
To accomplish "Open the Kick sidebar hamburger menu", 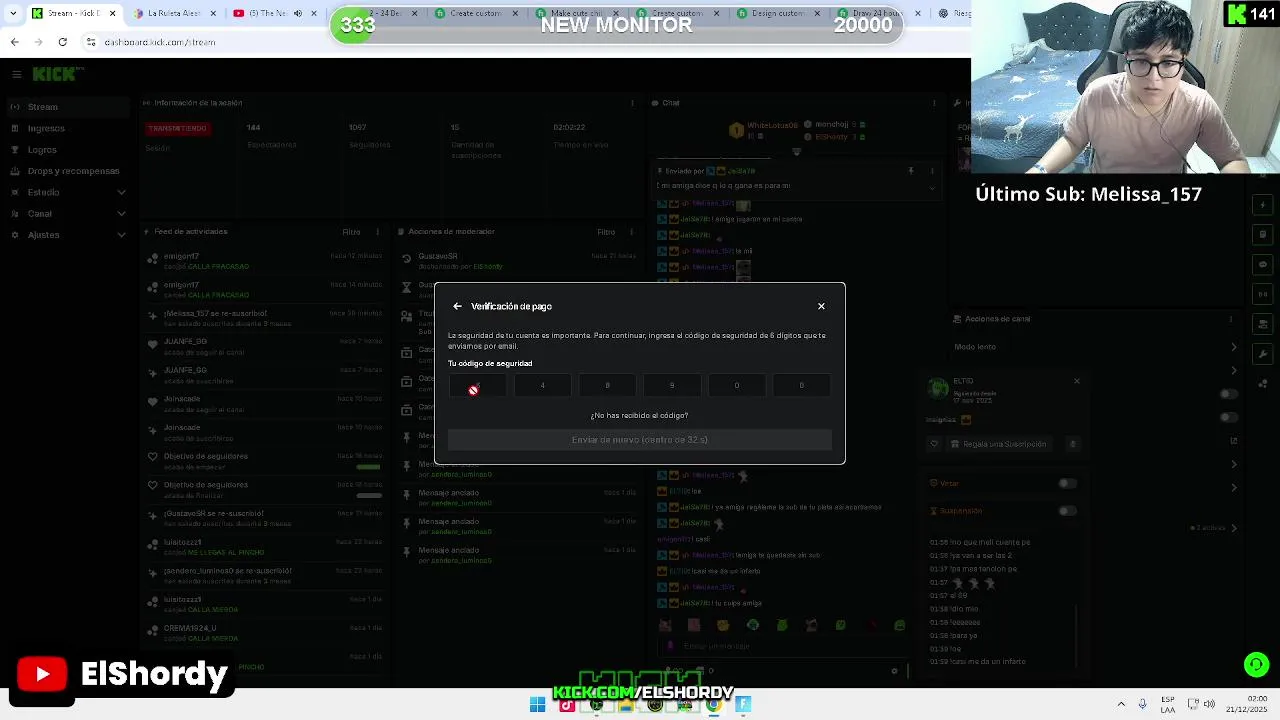I will (16, 74).
